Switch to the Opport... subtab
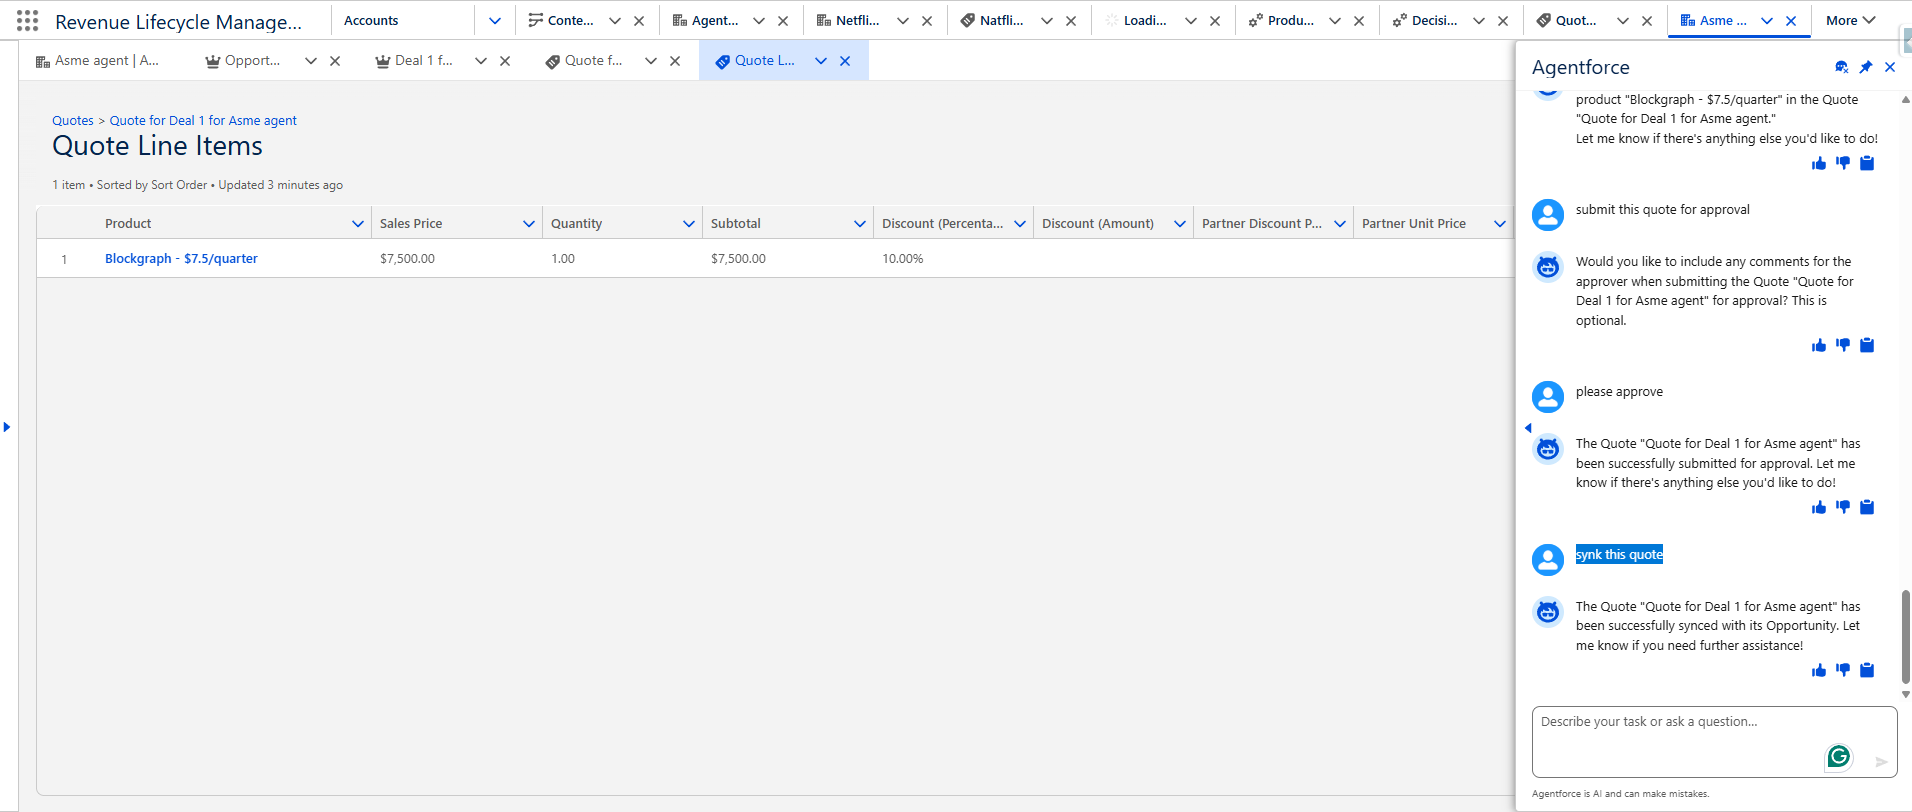Viewport: 1912px width, 812px height. click(x=243, y=61)
